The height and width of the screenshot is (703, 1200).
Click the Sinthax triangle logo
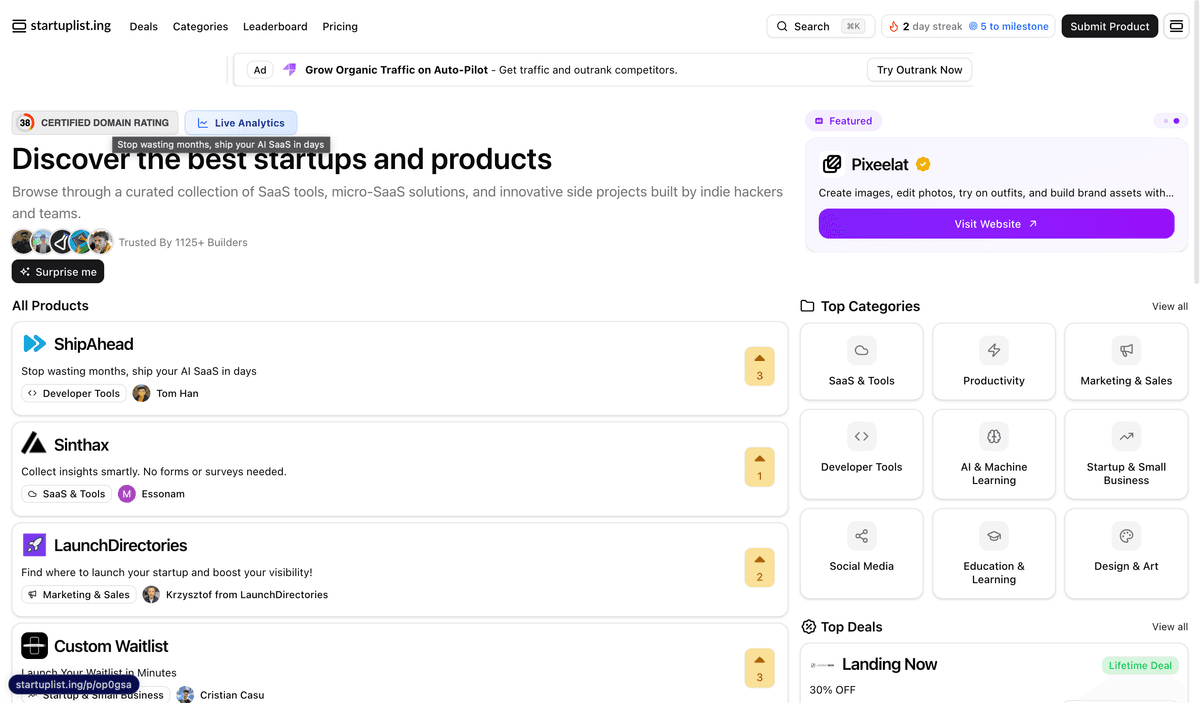point(35,444)
